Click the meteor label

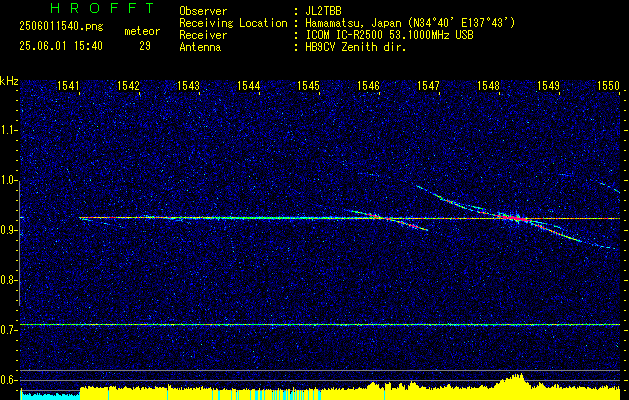click(142, 31)
